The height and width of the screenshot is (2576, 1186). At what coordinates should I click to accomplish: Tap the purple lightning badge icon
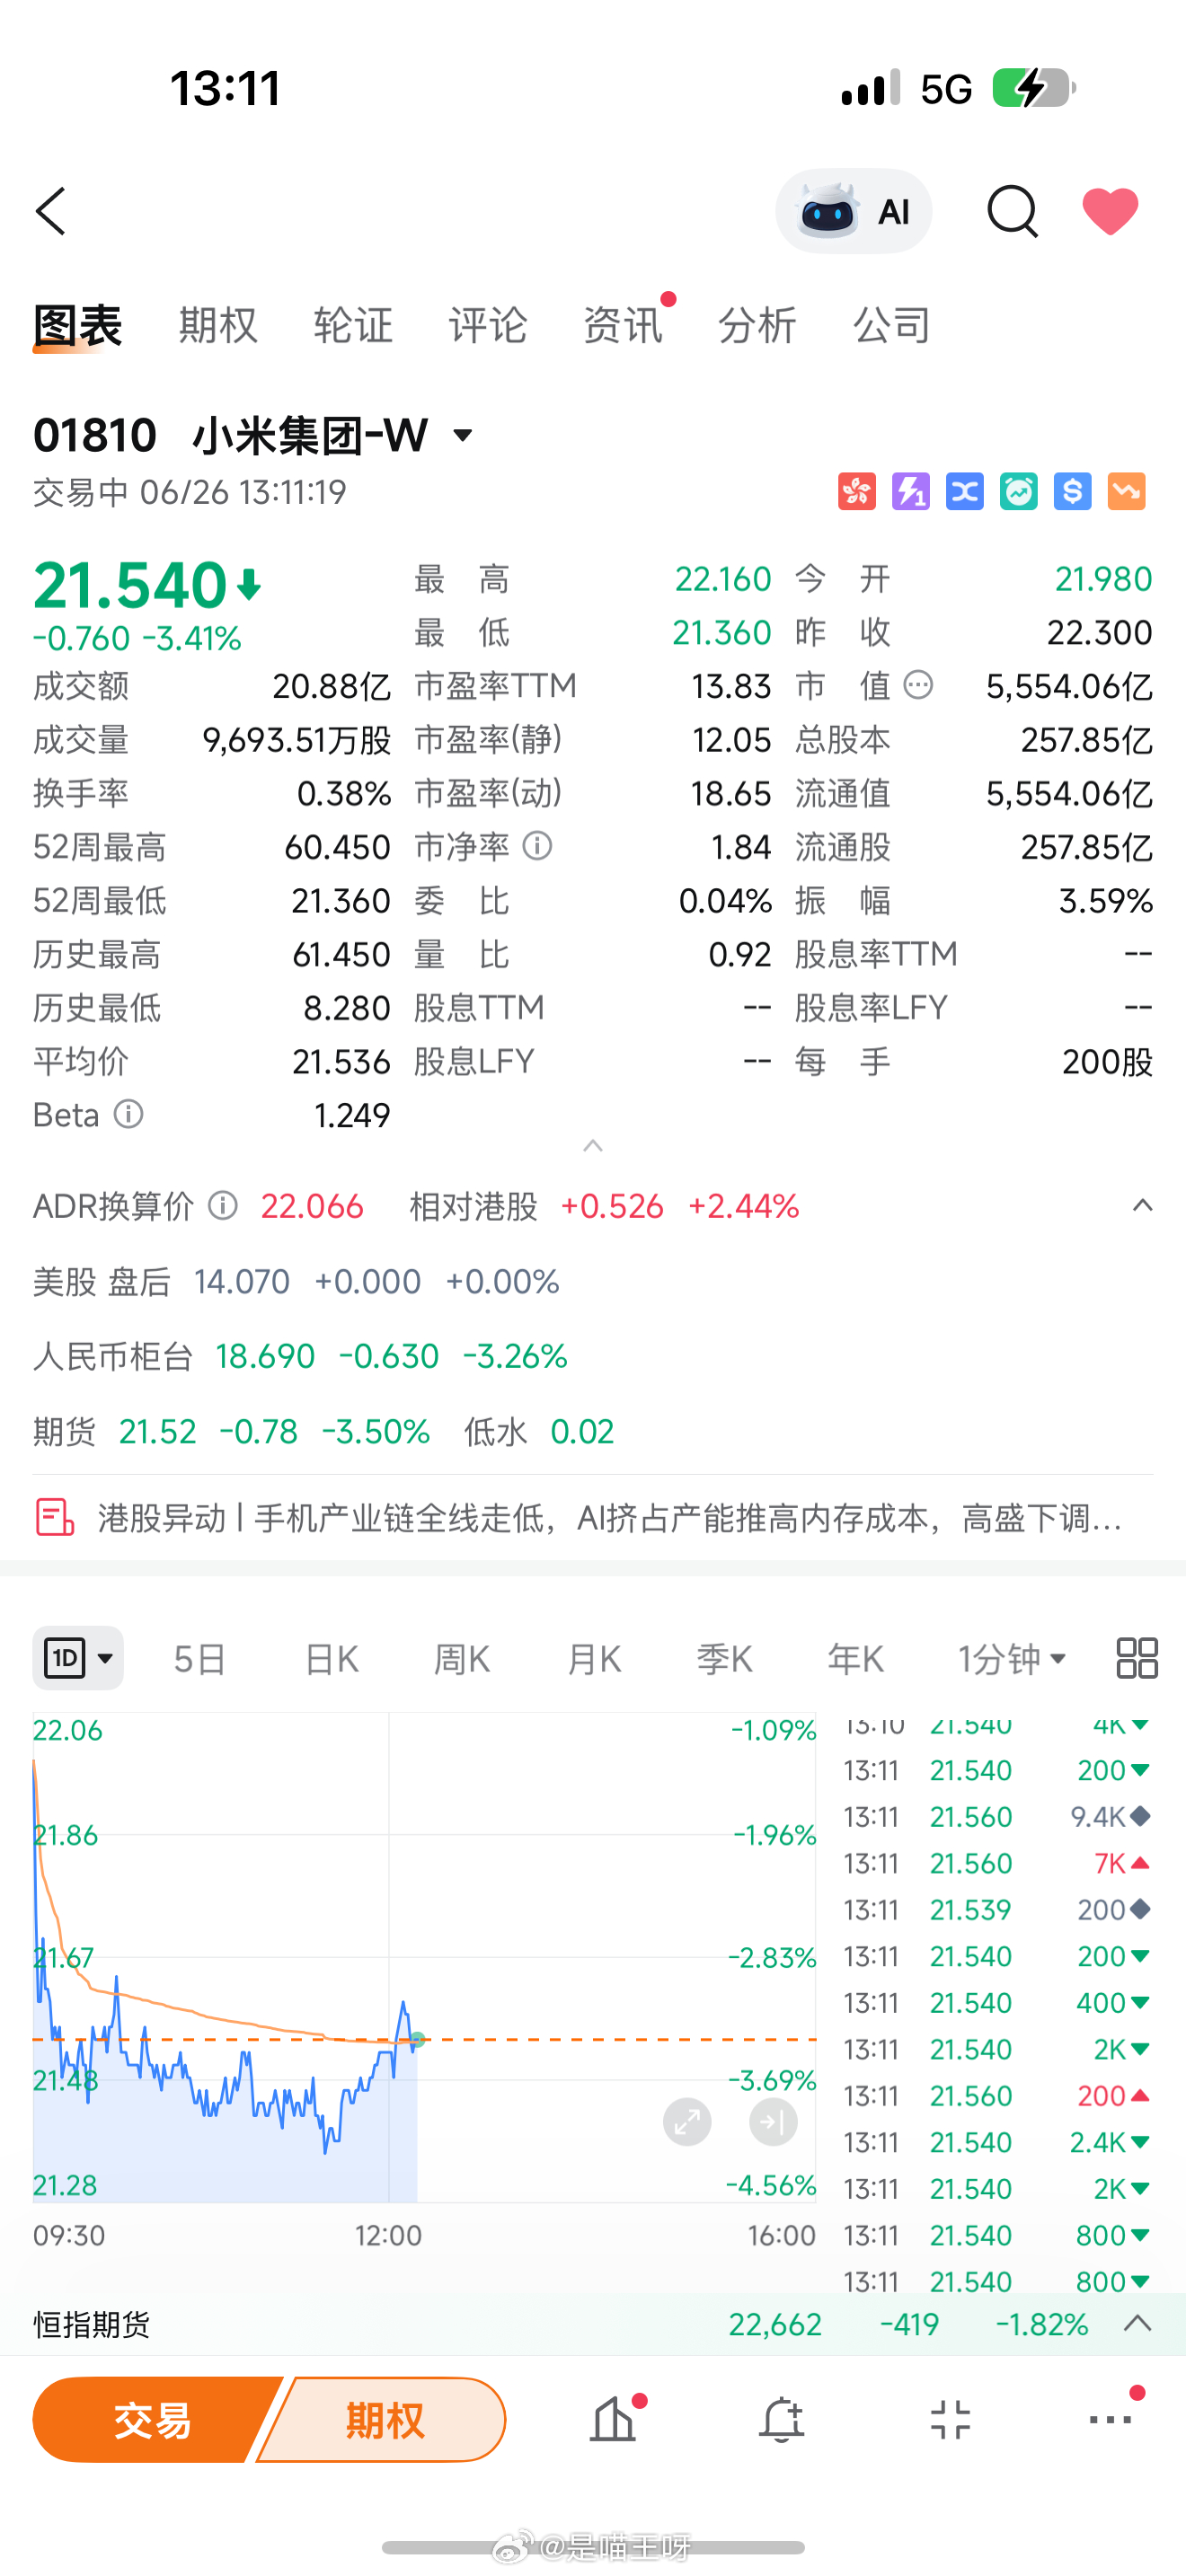click(x=911, y=491)
